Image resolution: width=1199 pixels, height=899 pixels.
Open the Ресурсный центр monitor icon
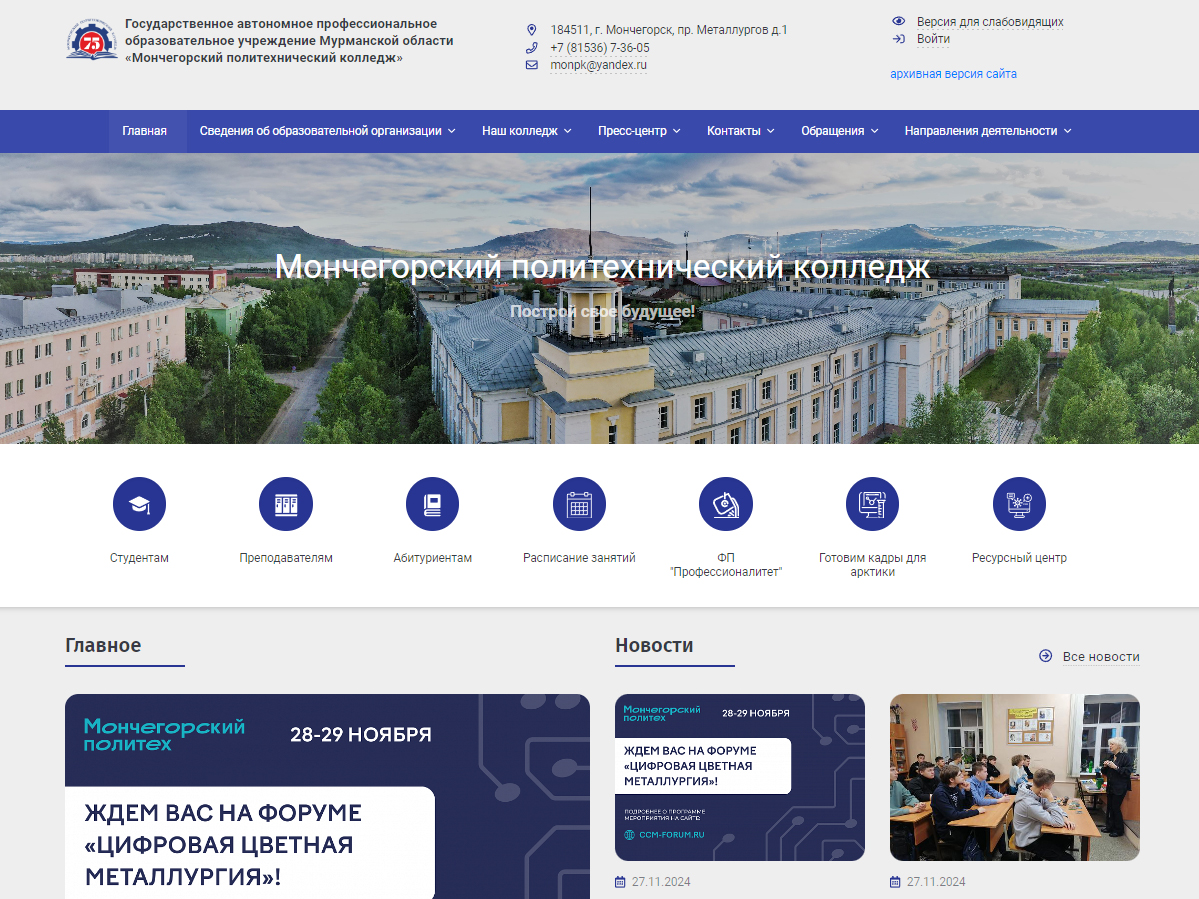tap(1018, 503)
